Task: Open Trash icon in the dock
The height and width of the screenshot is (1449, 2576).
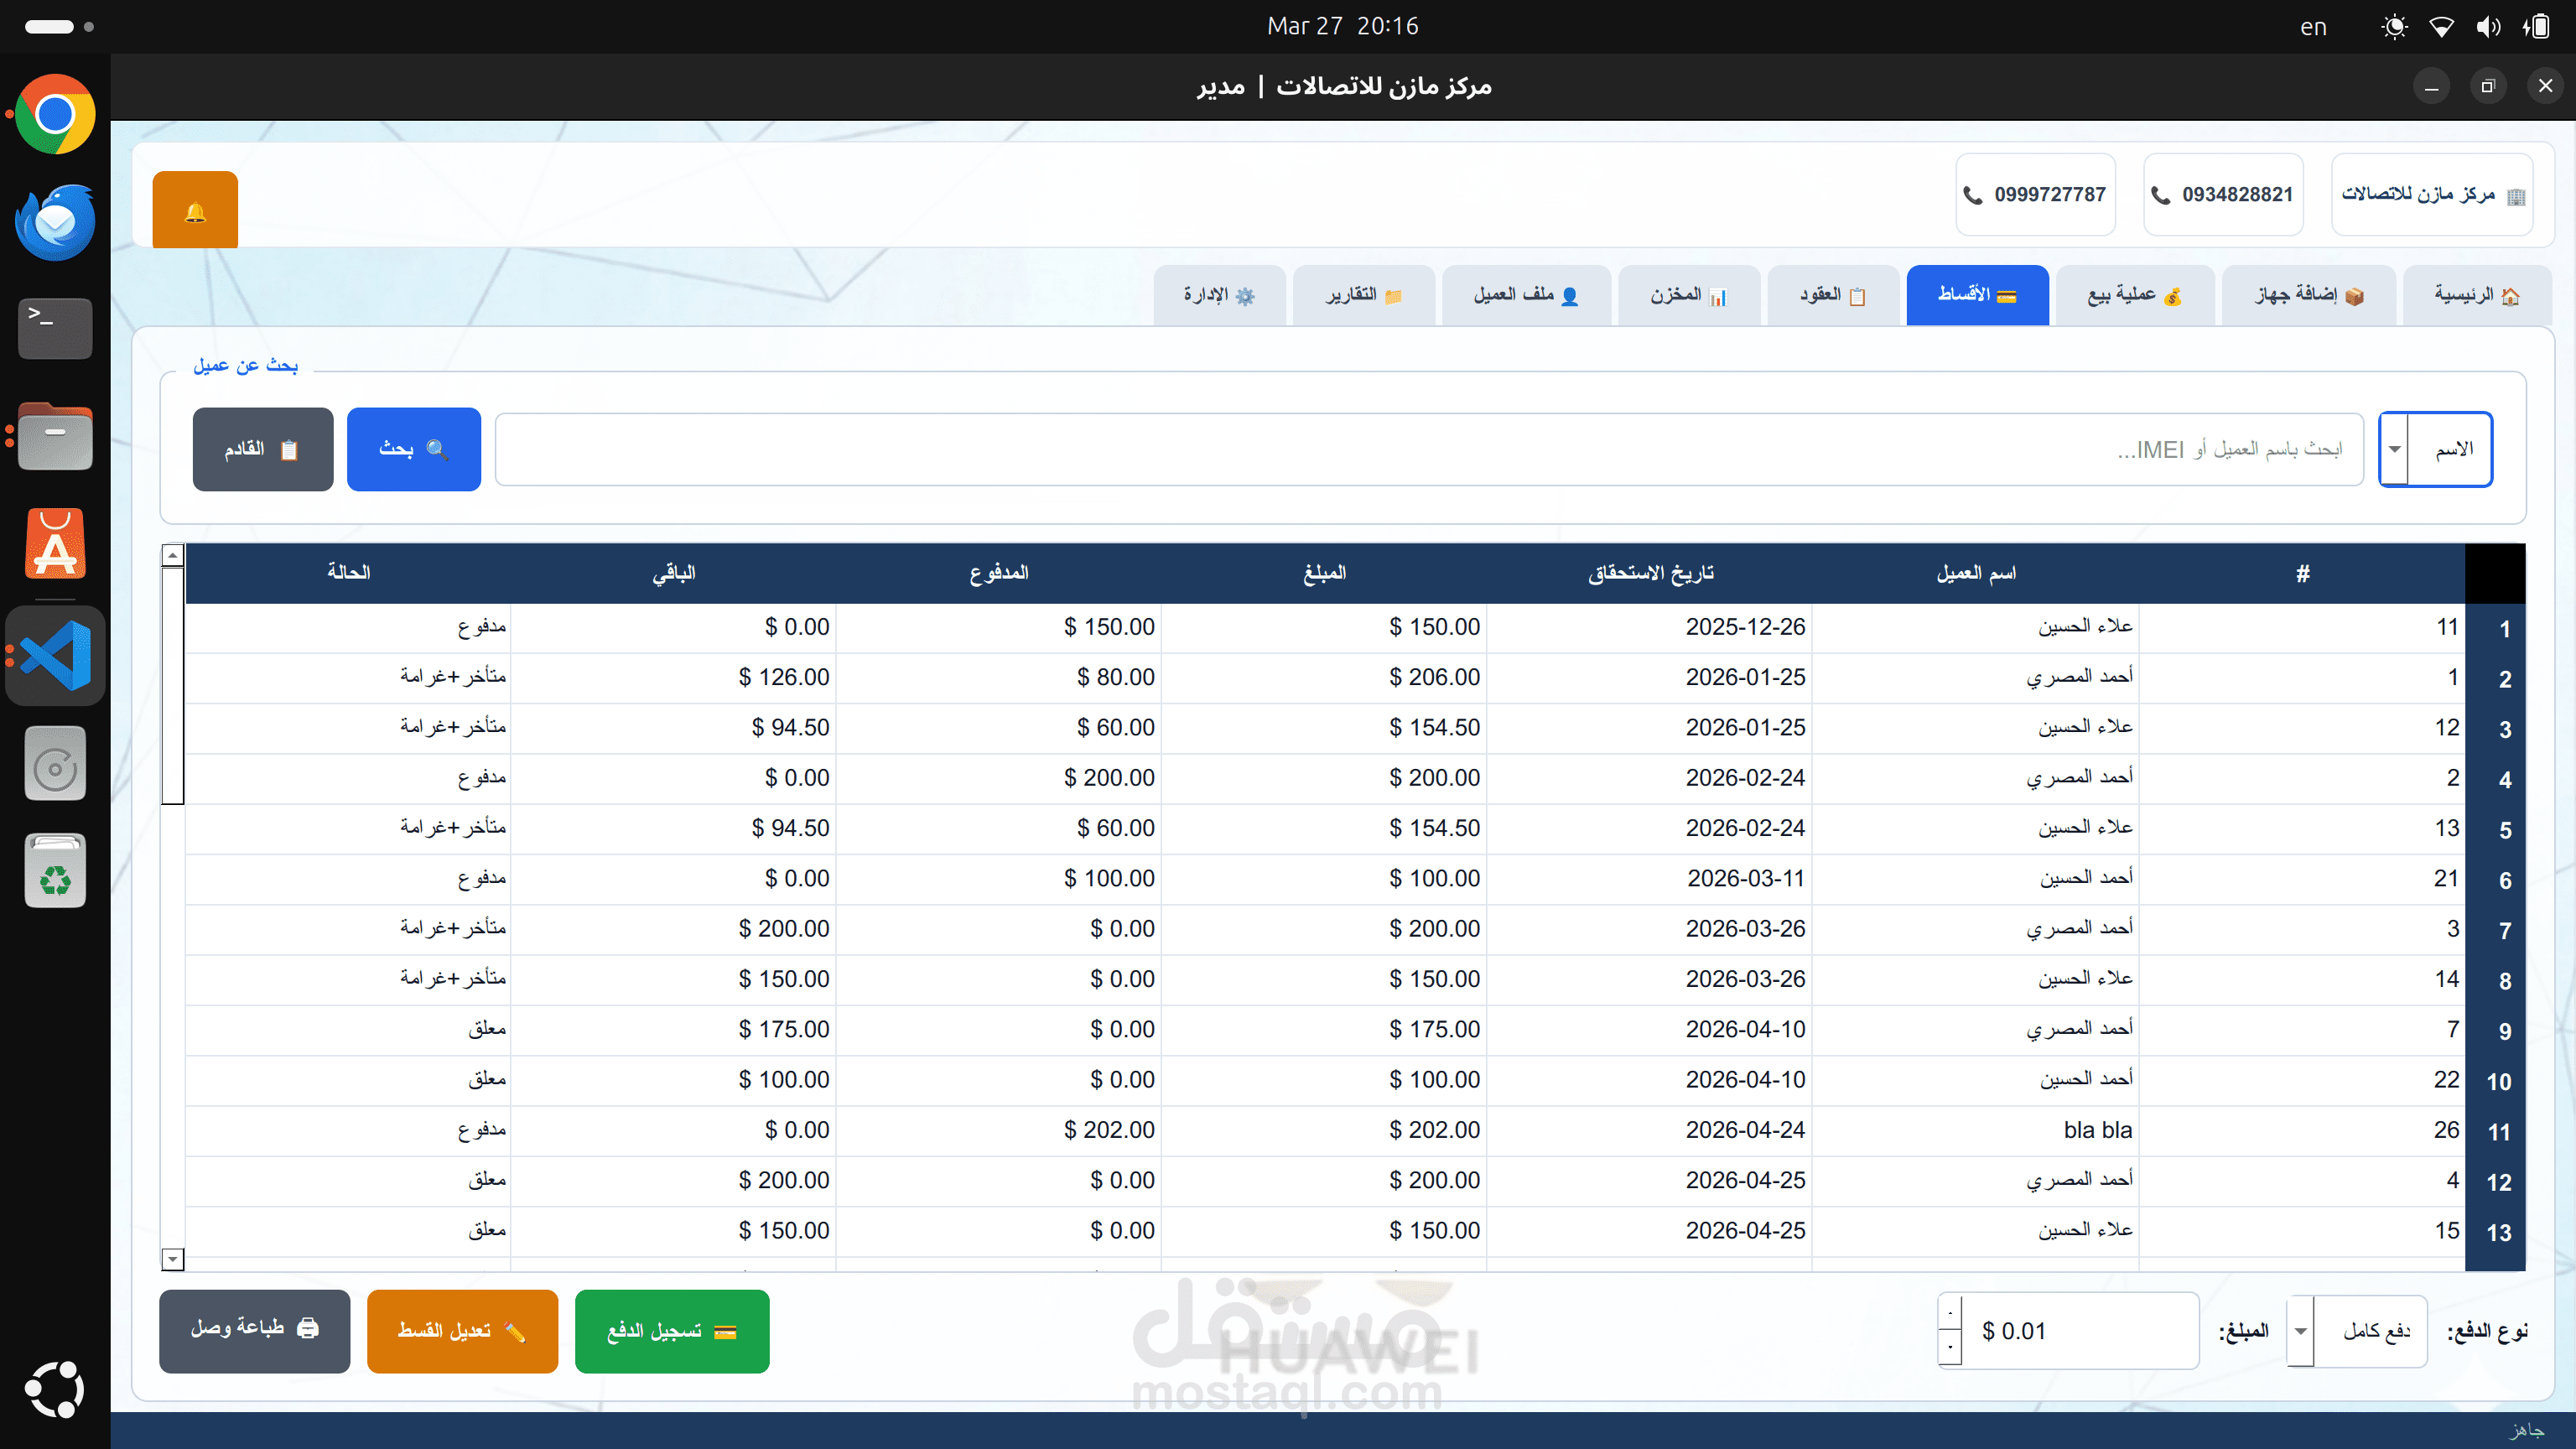Action: pos(55,871)
